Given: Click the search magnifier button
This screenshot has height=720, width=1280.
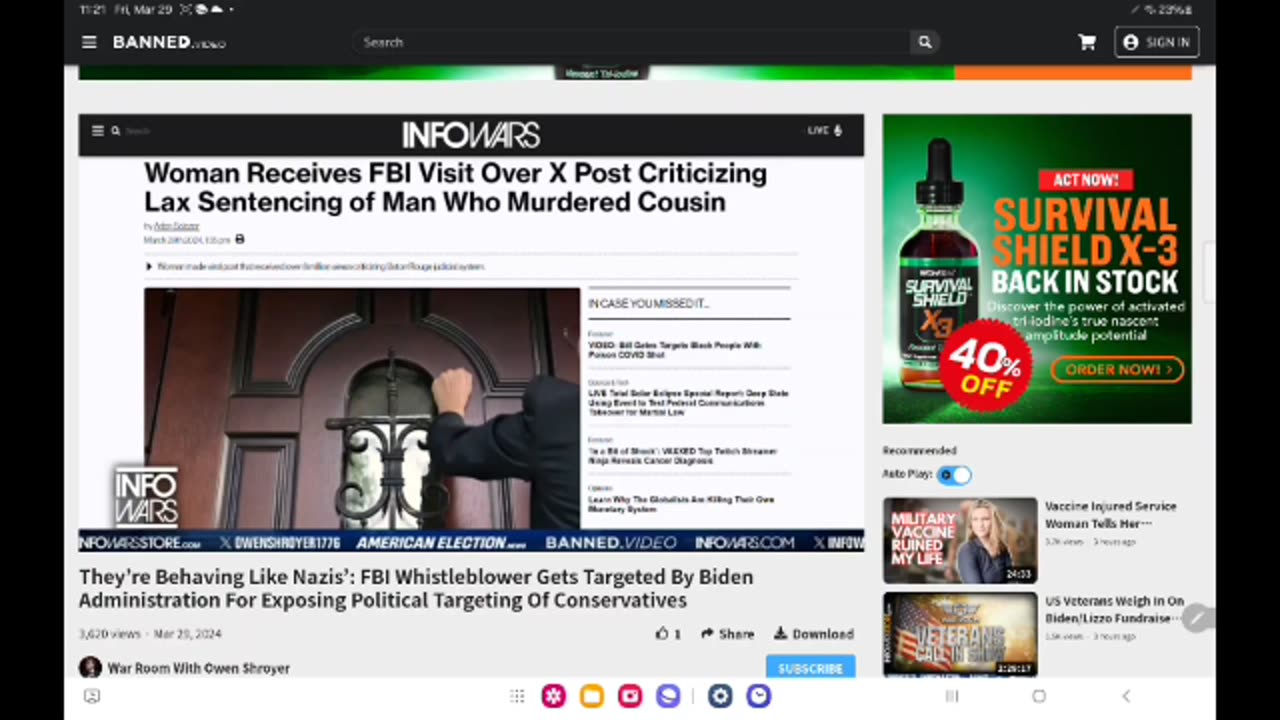Looking at the screenshot, I should tap(925, 42).
